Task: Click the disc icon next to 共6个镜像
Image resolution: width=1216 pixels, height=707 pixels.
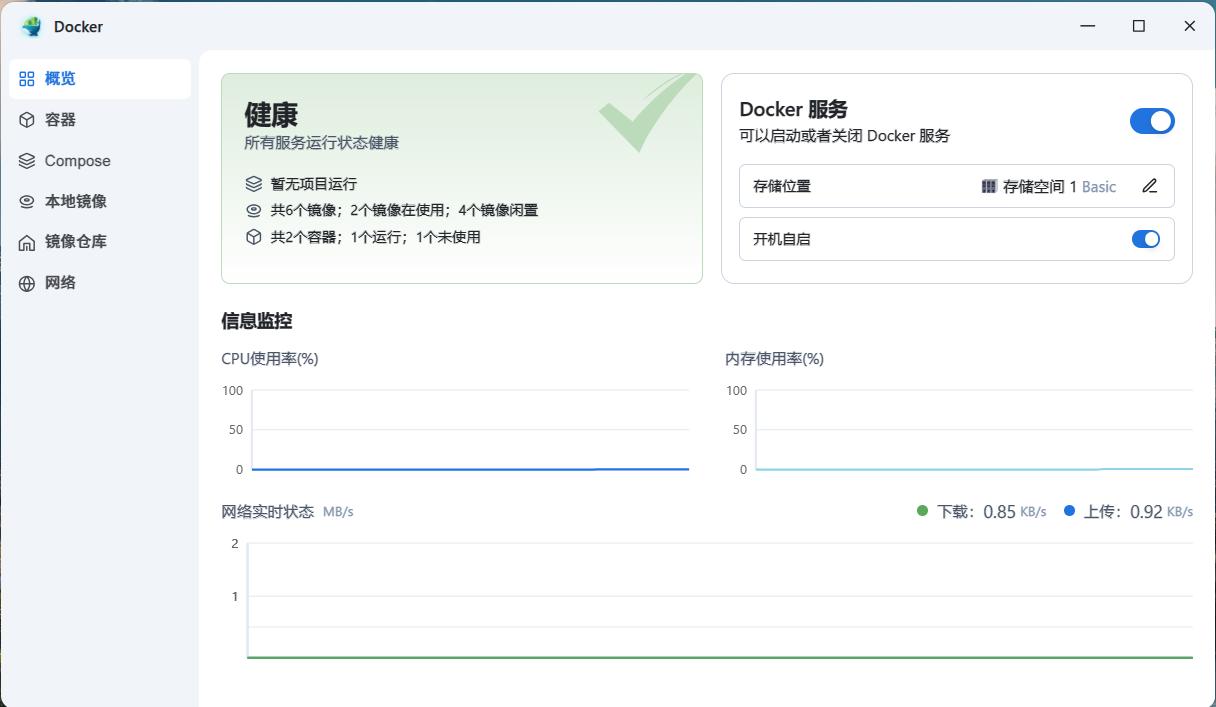Action: pyautogui.click(x=254, y=211)
